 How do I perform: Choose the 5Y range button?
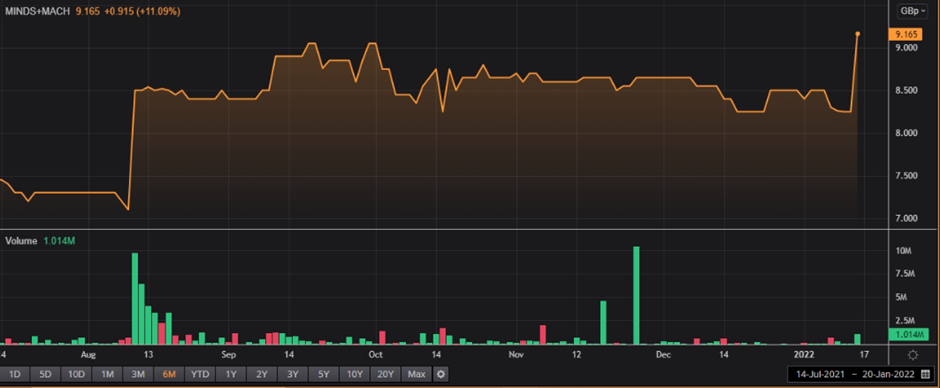(323, 374)
